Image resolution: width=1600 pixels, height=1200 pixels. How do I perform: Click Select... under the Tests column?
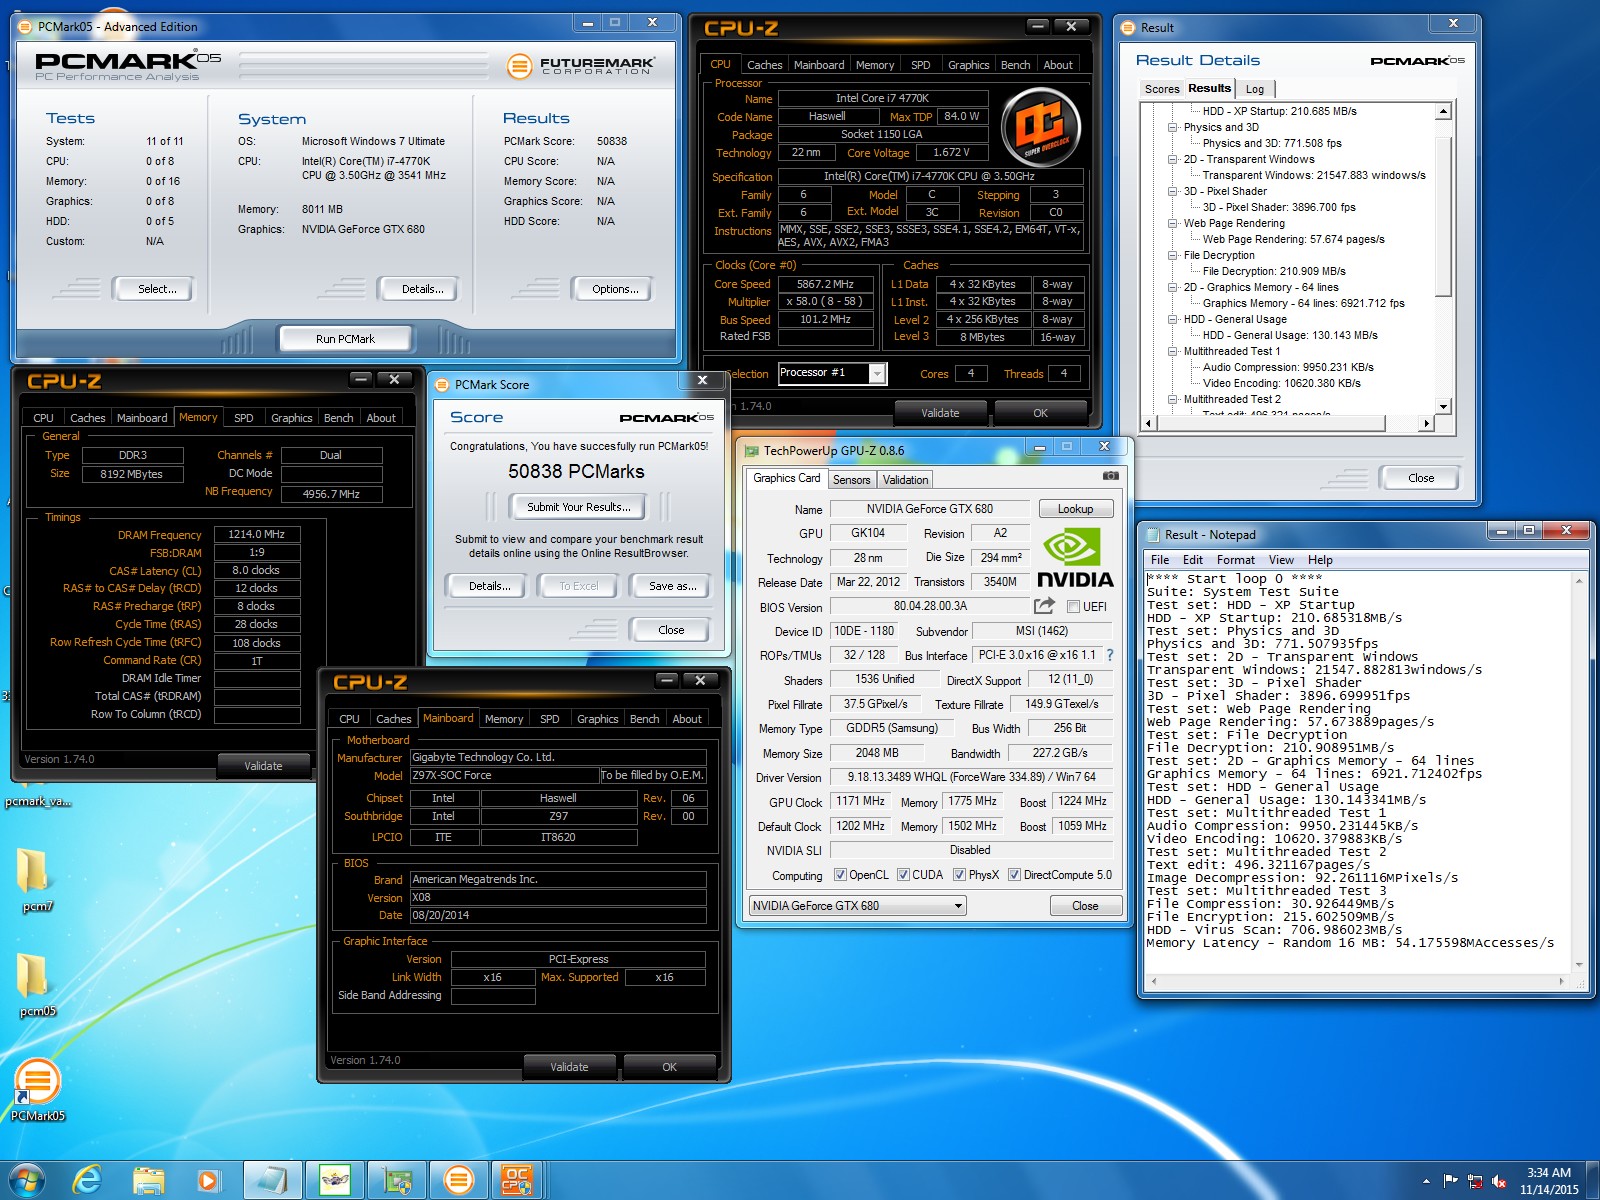click(156, 289)
